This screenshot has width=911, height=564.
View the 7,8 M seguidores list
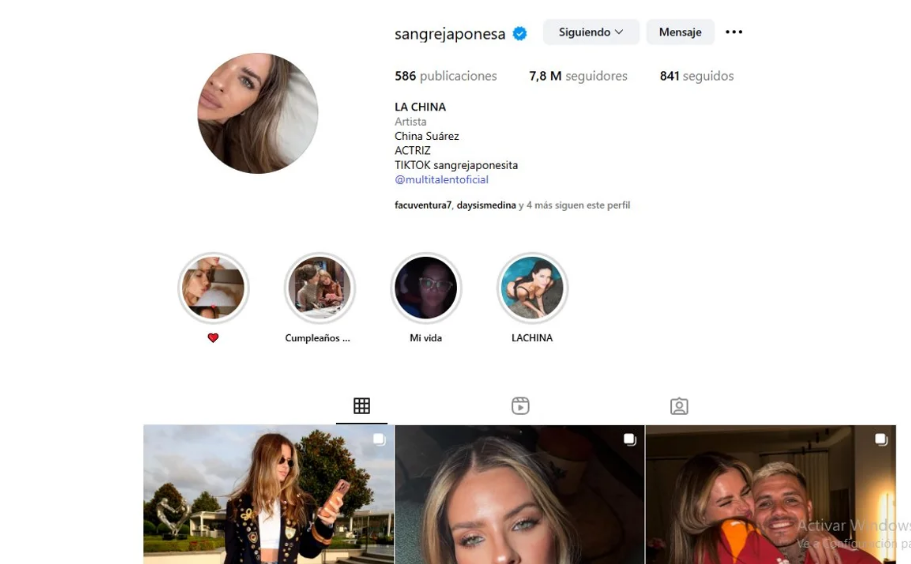(578, 76)
